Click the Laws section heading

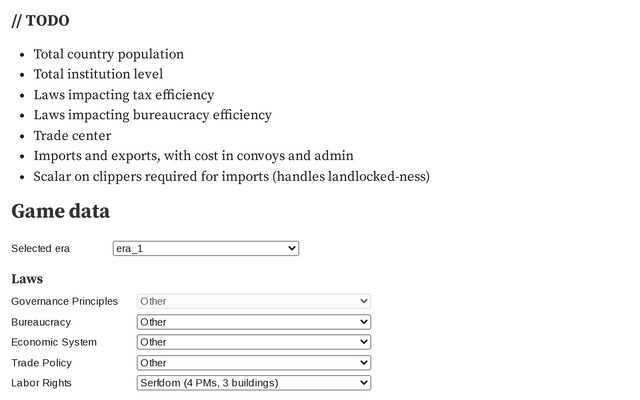pyautogui.click(x=27, y=278)
